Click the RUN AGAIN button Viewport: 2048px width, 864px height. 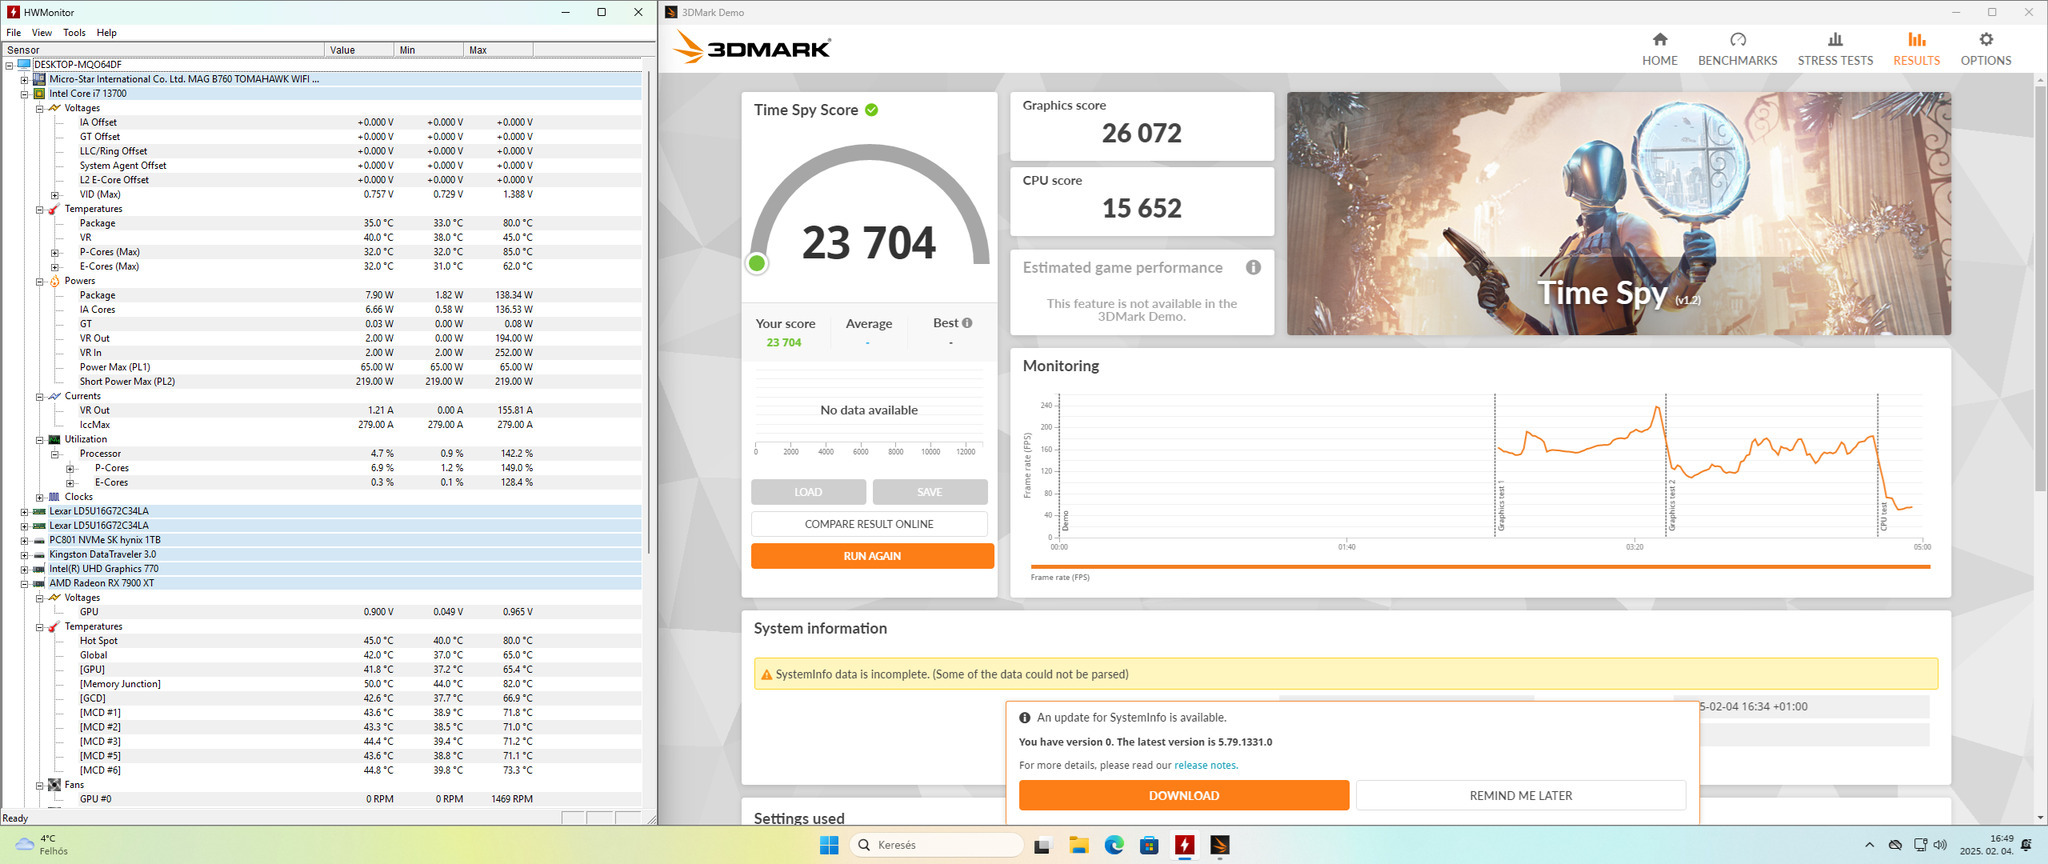point(872,556)
